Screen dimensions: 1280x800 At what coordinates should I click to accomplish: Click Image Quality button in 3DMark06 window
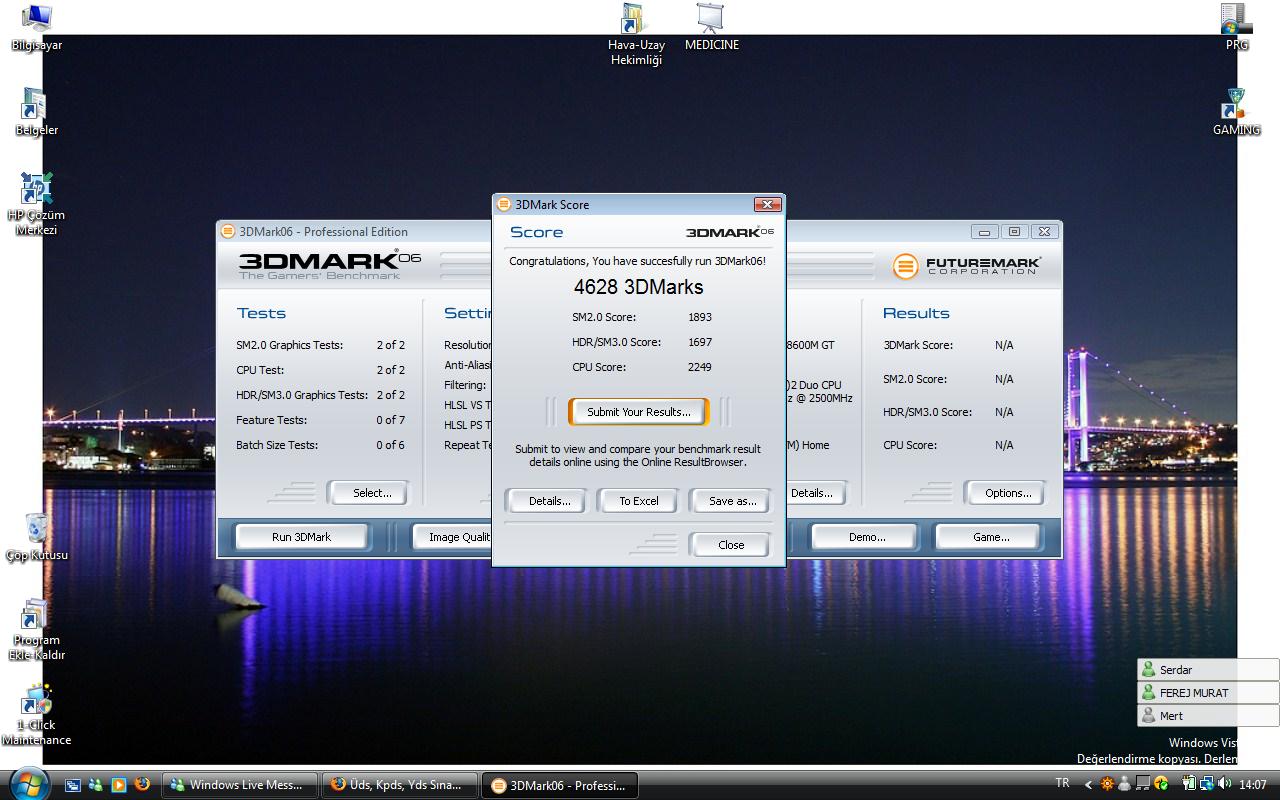coord(454,537)
